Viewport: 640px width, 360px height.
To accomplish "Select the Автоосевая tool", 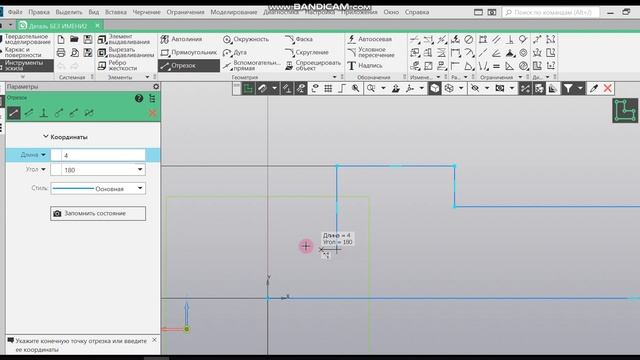I will coord(369,39).
